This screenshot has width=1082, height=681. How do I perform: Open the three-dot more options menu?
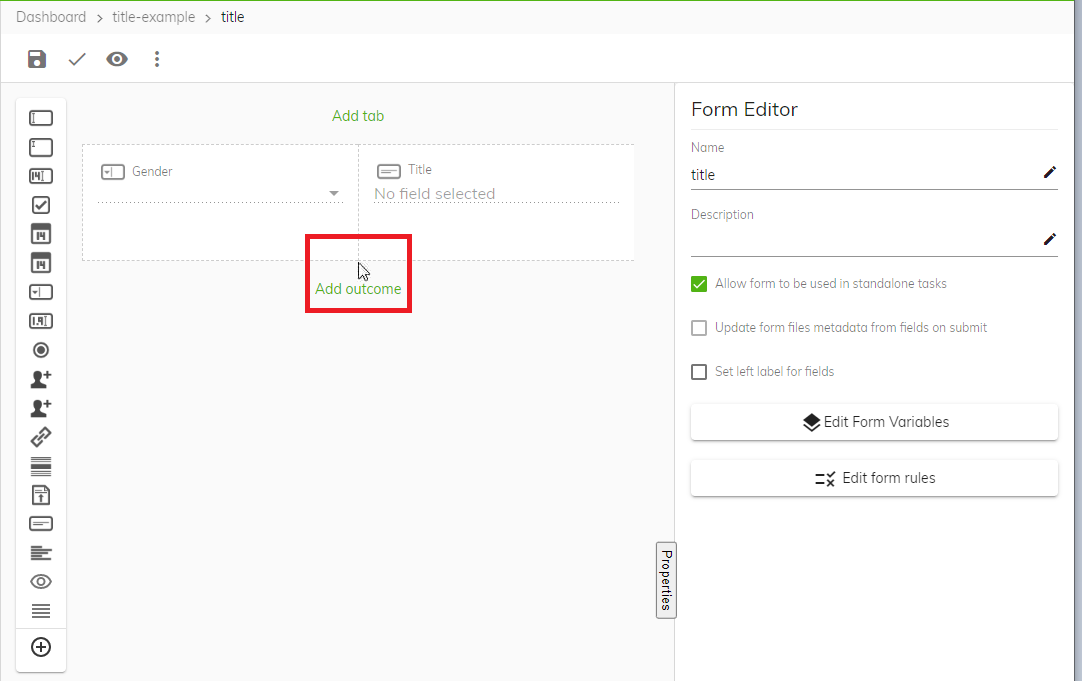point(157,59)
